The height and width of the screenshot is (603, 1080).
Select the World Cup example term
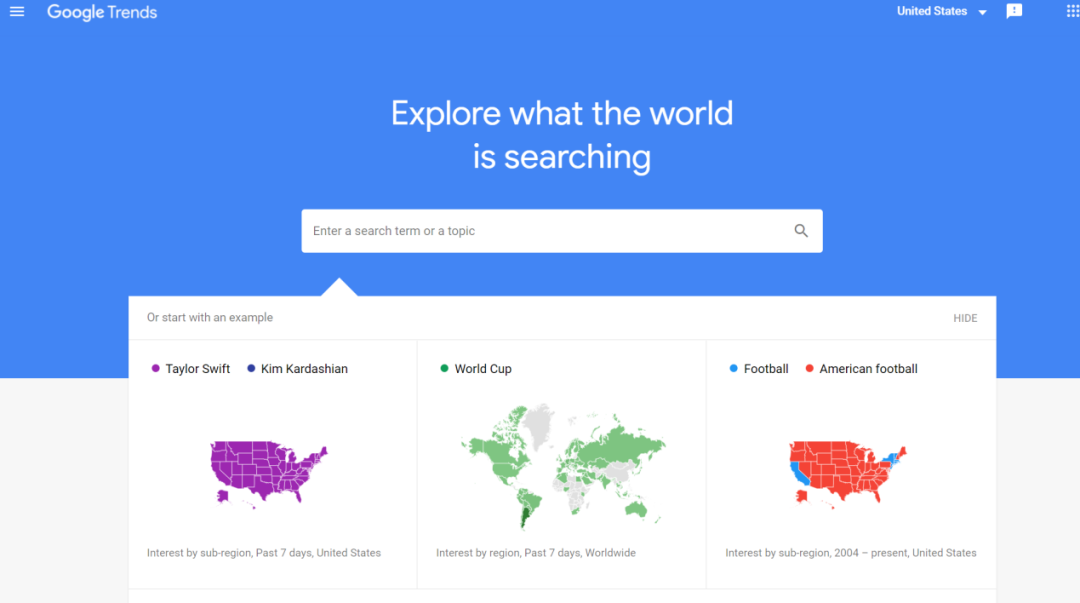coord(483,369)
